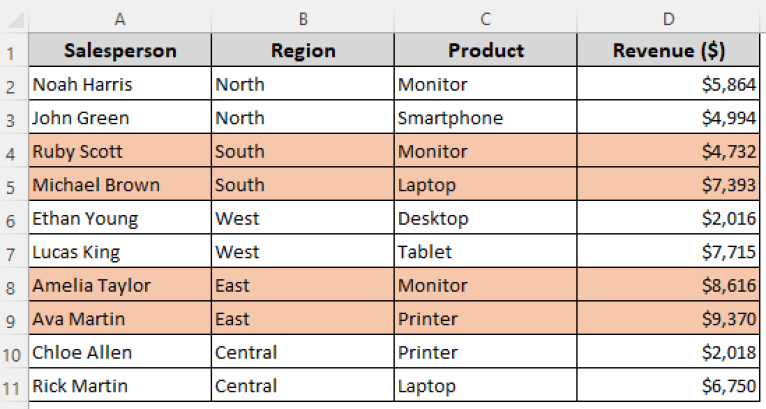766x409 pixels.
Task: Click the highlighted Ruby Scott cell
Action: pos(120,152)
